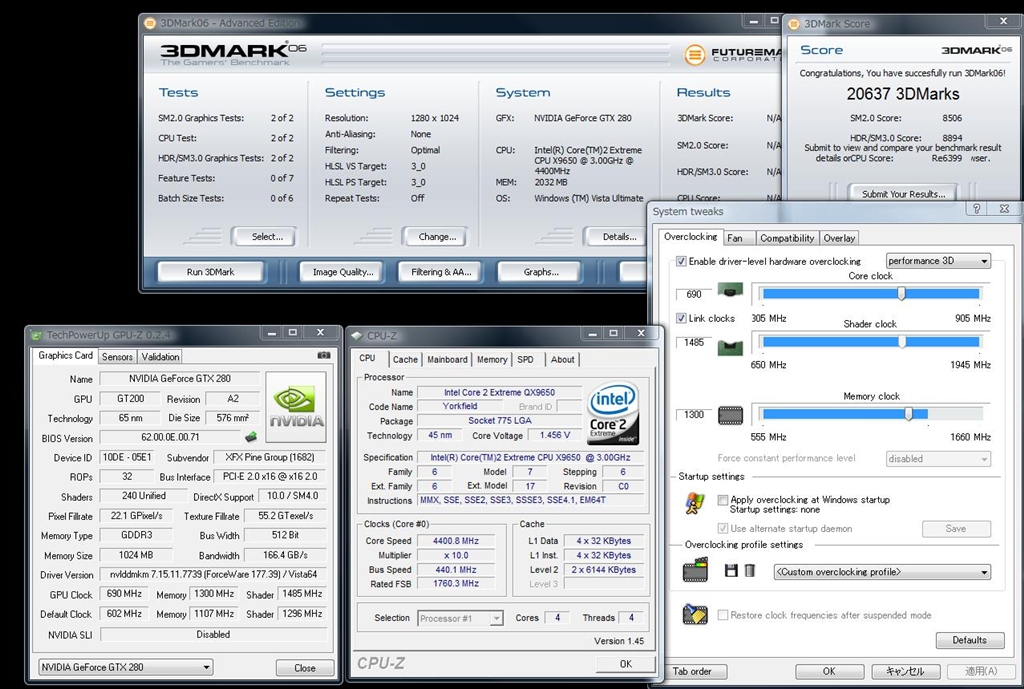1024x689 pixels.
Task: Click the help question mark in System tweaks
Action: pyautogui.click(x=975, y=210)
